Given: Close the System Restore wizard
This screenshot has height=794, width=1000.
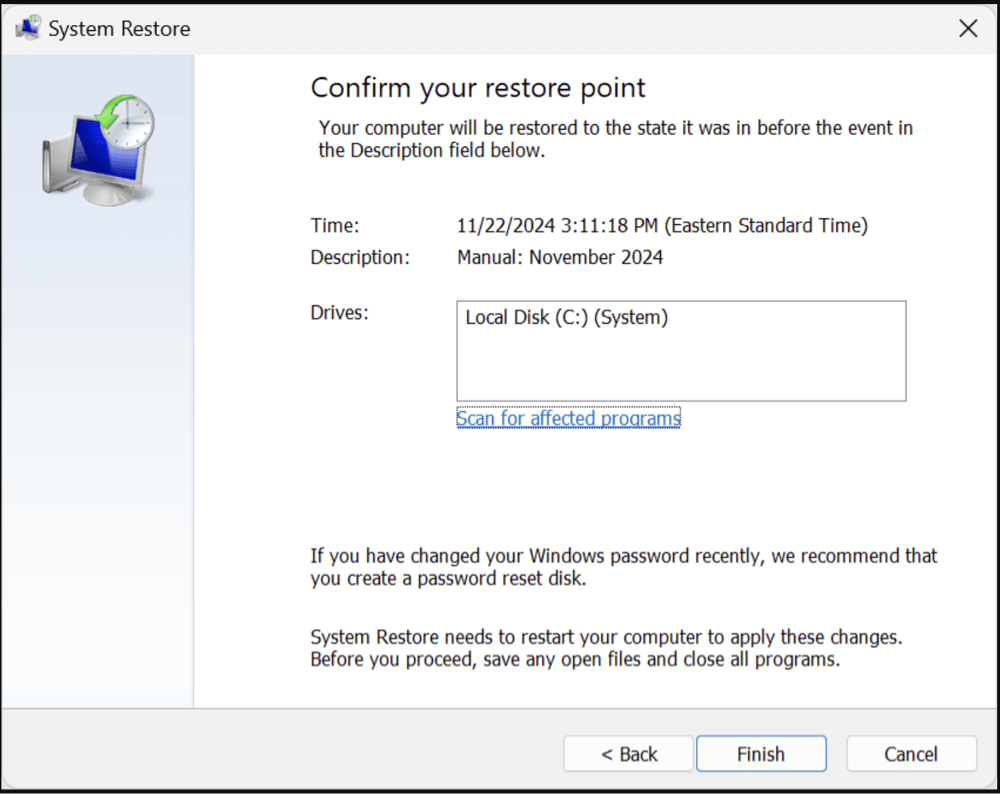Looking at the screenshot, I should click(x=967, y=28).
